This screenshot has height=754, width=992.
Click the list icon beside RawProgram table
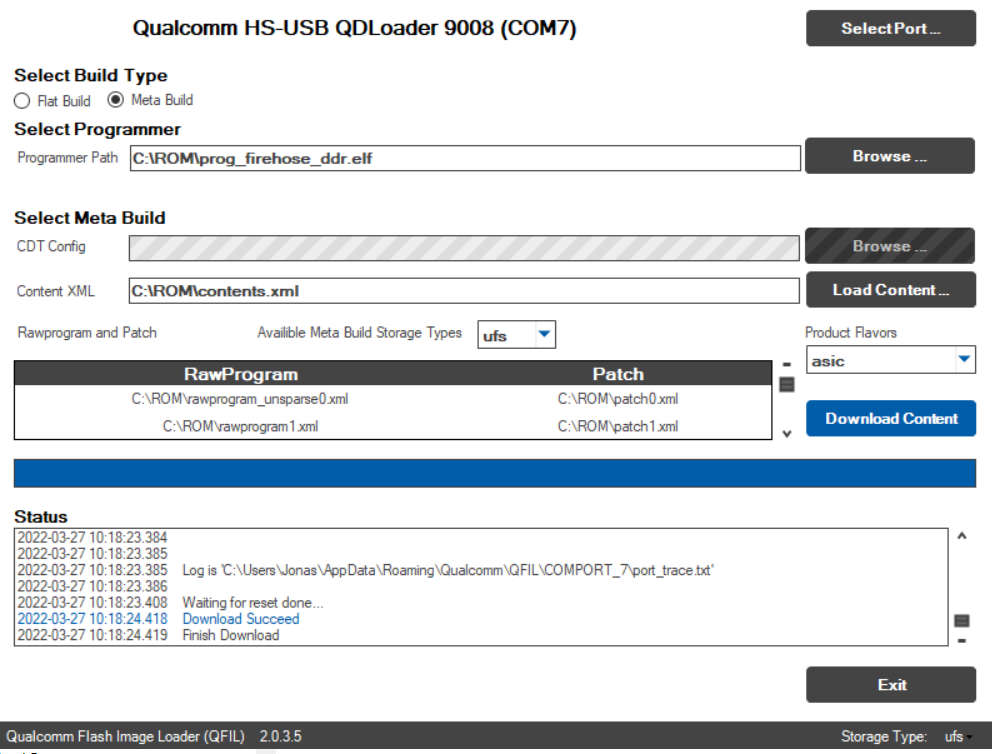pyautogui.click(x=787, y=385)
